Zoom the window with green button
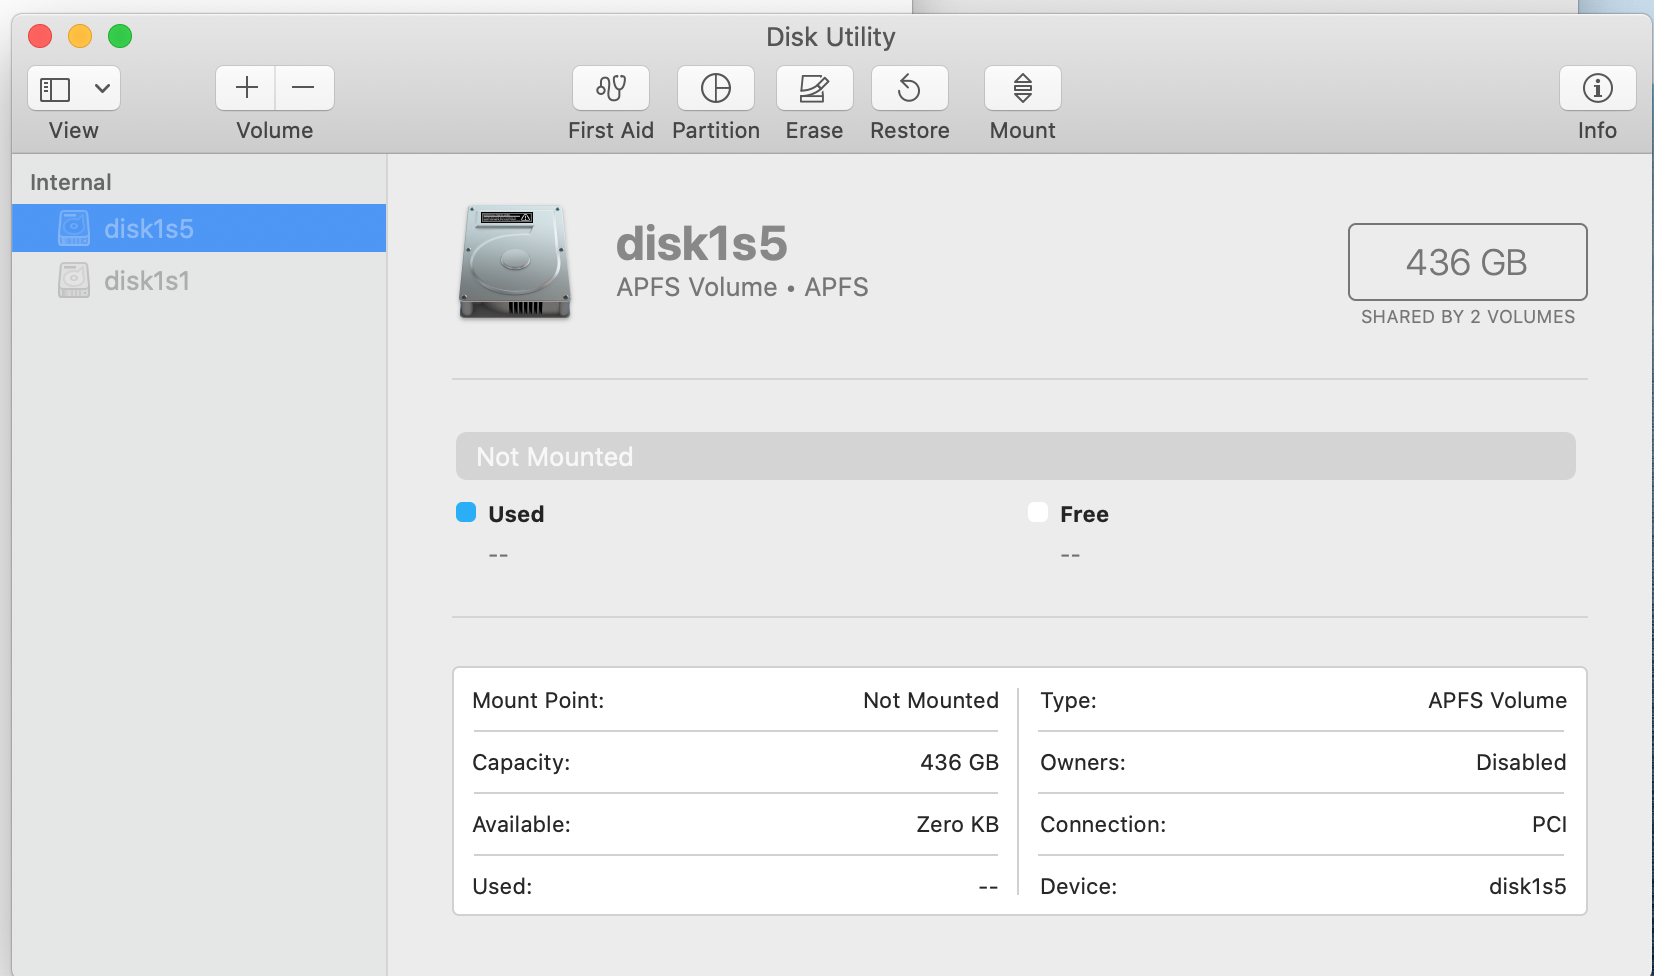The width and height of the screenshot is (1654, 976). pyautogui.click(x=120, y=37)
